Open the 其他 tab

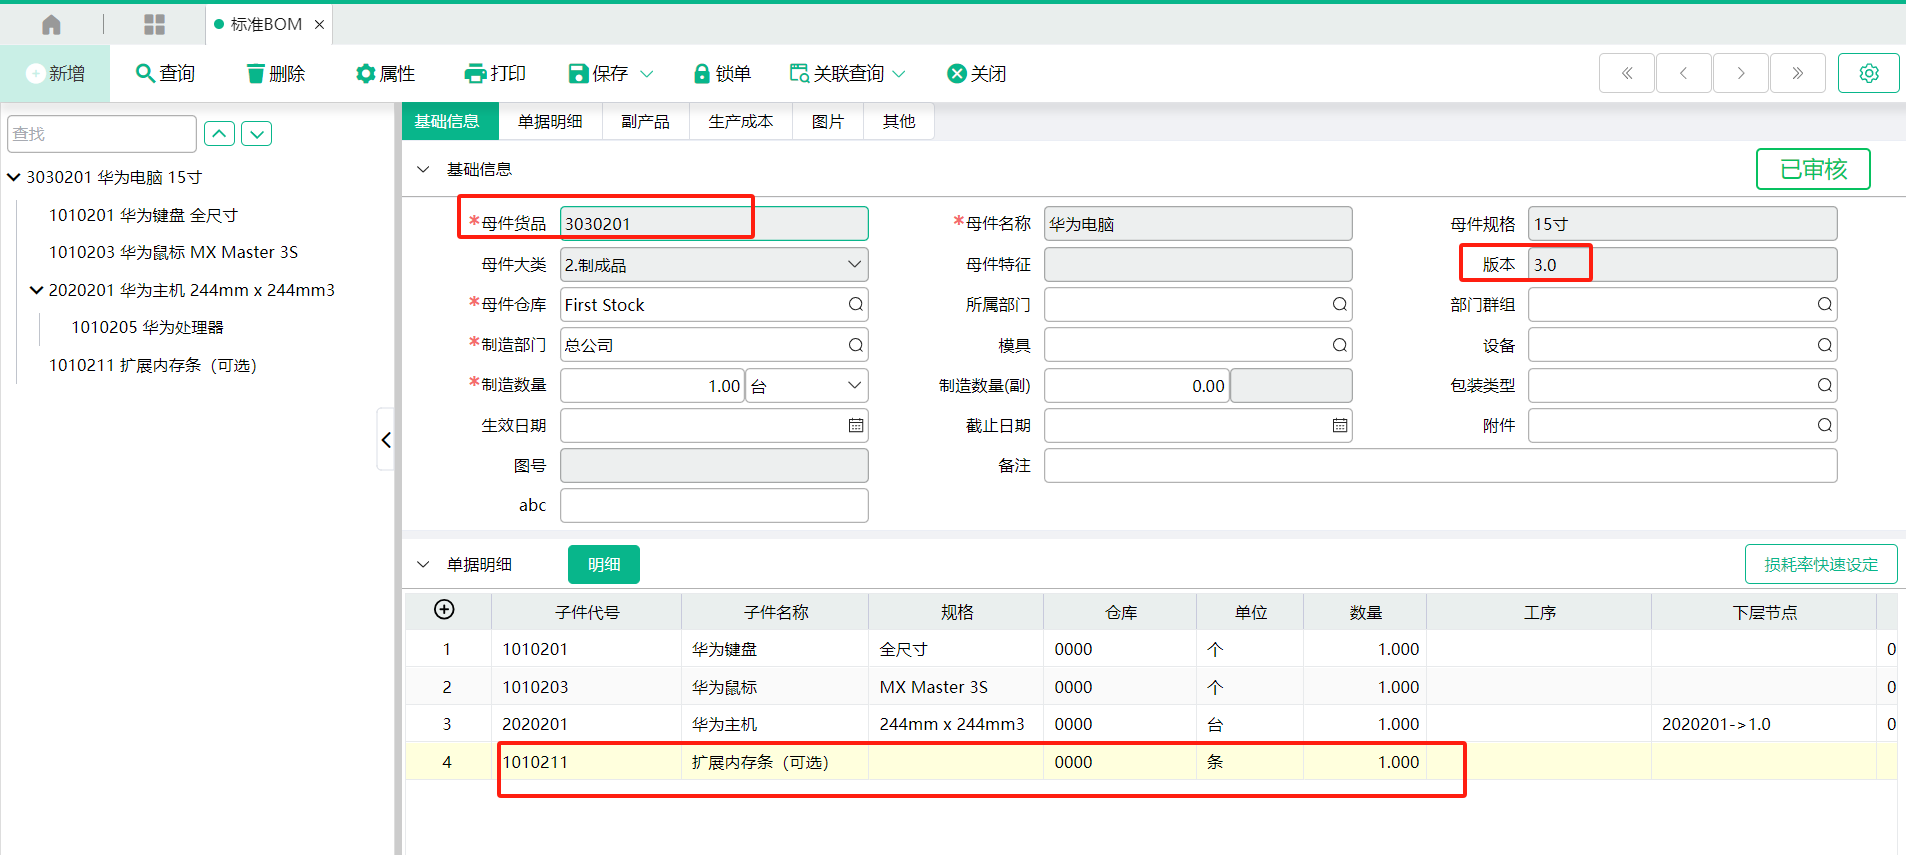click(x=898, y=121)
